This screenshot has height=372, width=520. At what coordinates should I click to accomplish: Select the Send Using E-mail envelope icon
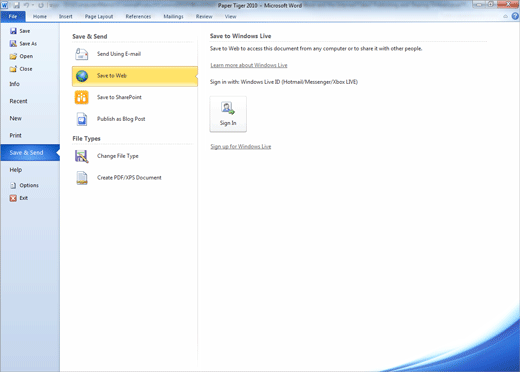pos(82,54)
